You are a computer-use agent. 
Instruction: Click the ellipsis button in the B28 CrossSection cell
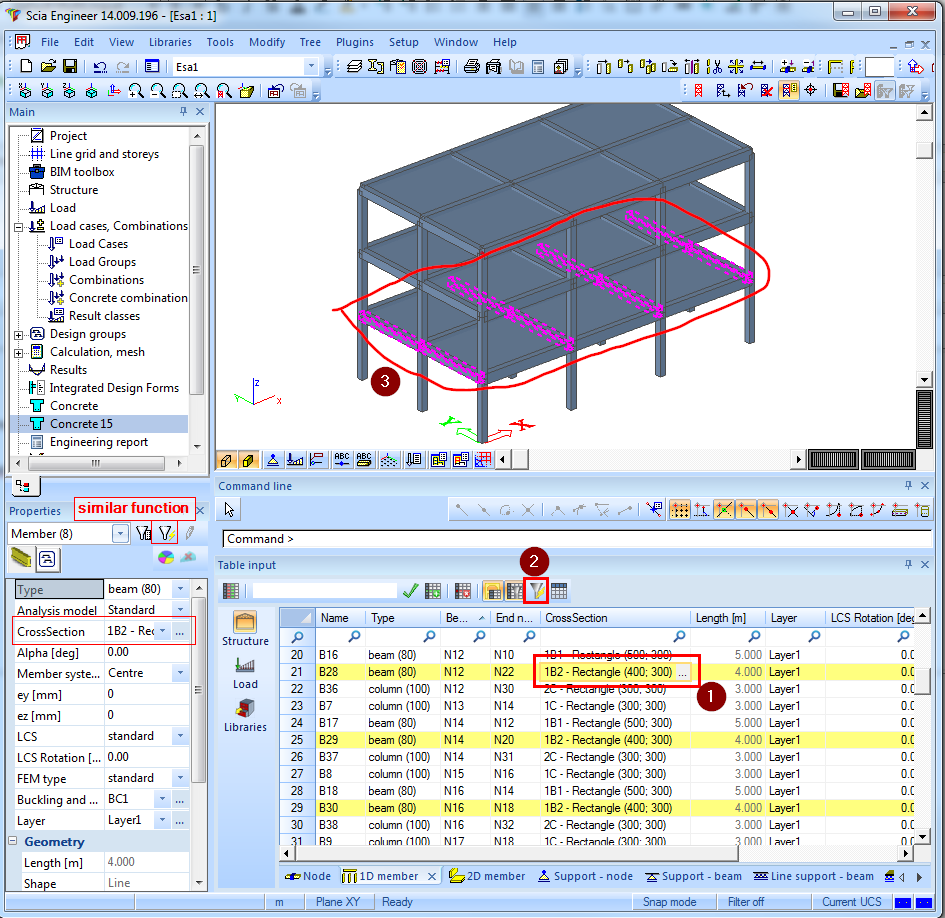682,673
